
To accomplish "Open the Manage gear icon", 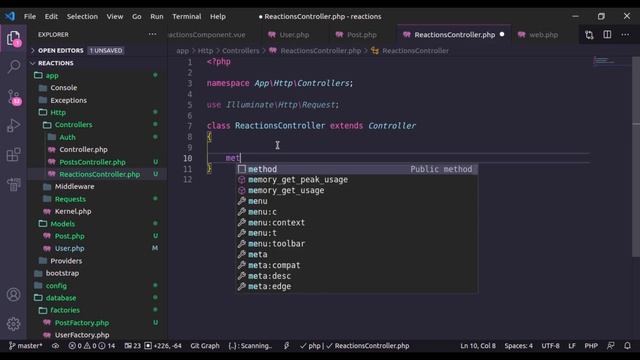I will pos(13,324).
